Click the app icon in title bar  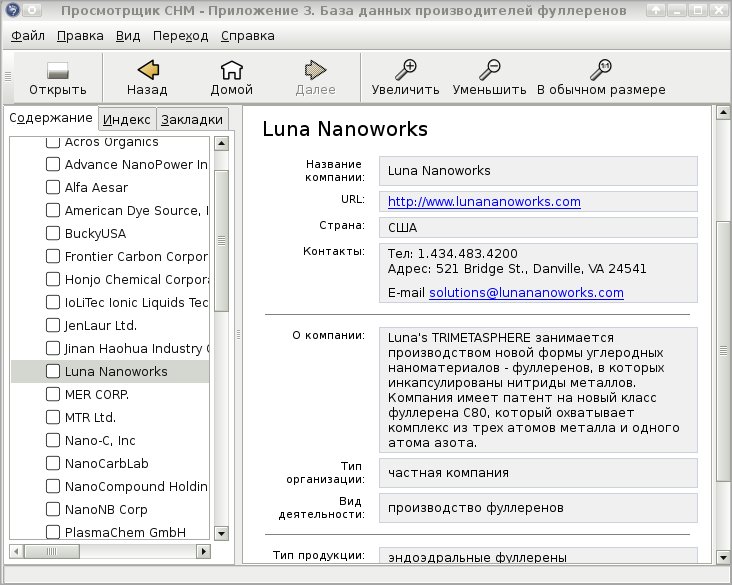(13, 9)
